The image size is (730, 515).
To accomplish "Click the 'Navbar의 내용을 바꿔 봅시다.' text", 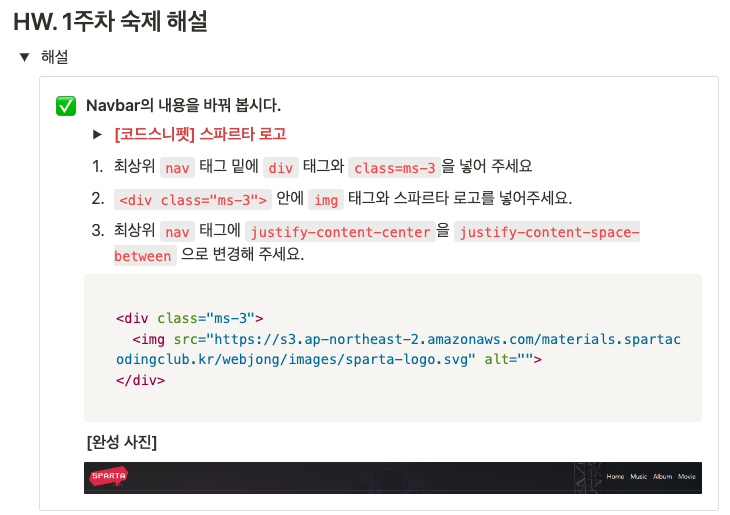I will click(183, 105).
